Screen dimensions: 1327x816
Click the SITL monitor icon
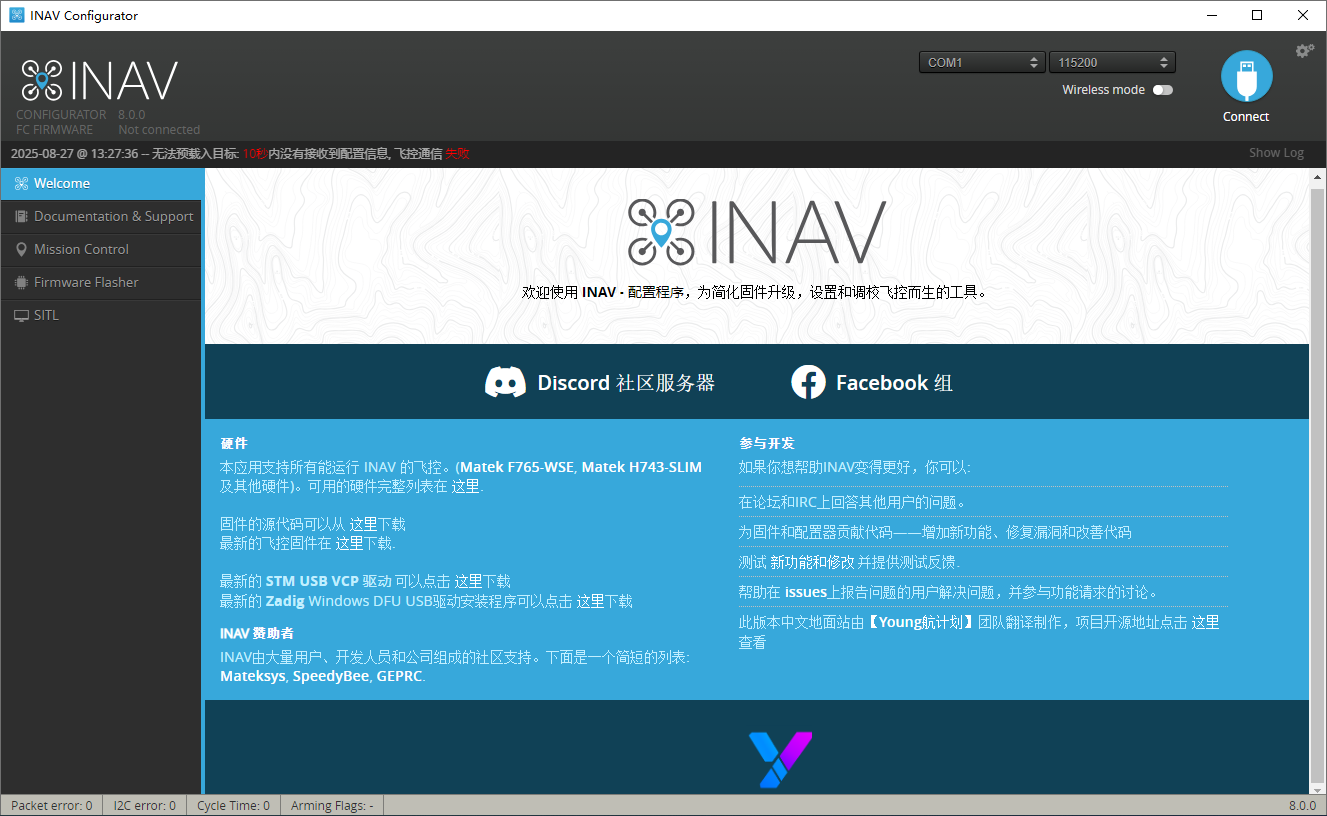pos(21,315)
